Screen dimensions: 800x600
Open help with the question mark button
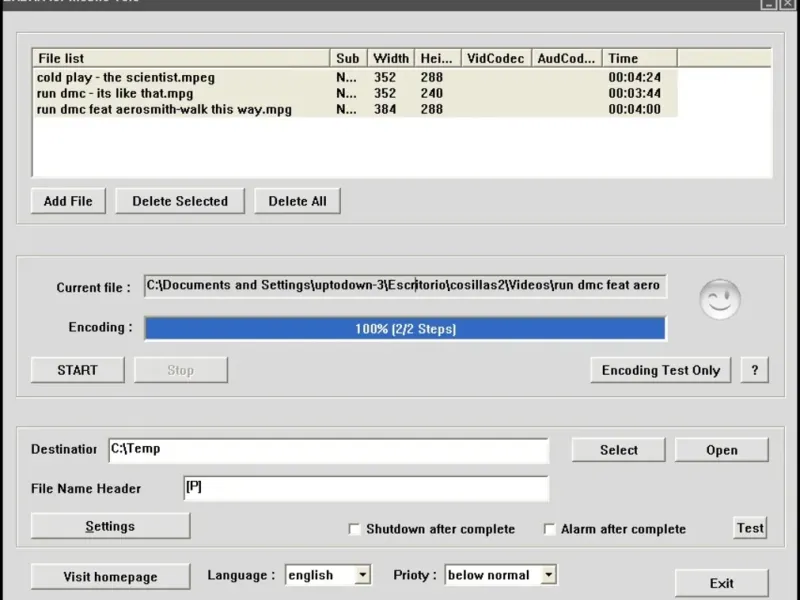point(755,370)
